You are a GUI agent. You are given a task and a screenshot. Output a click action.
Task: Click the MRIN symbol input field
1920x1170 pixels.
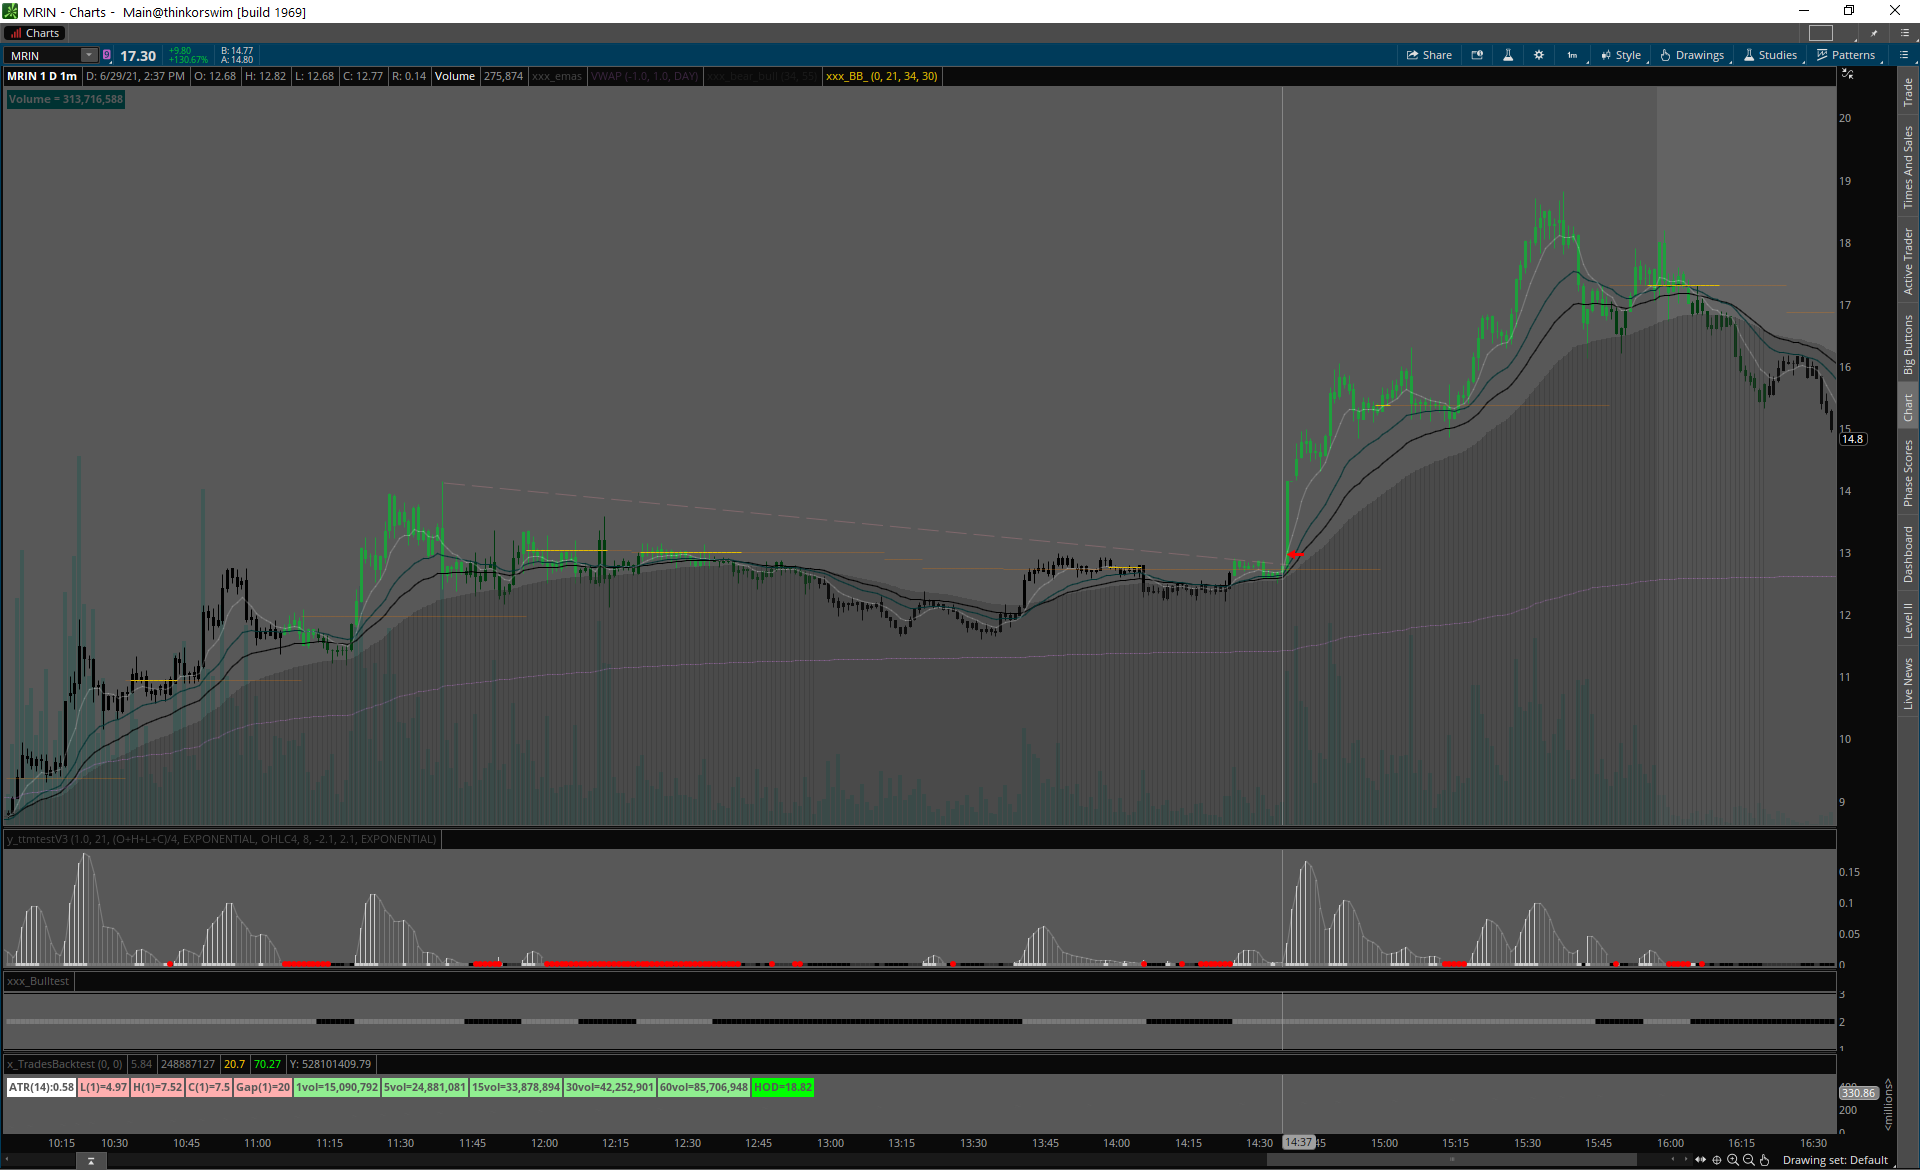[x=44, y=56]
